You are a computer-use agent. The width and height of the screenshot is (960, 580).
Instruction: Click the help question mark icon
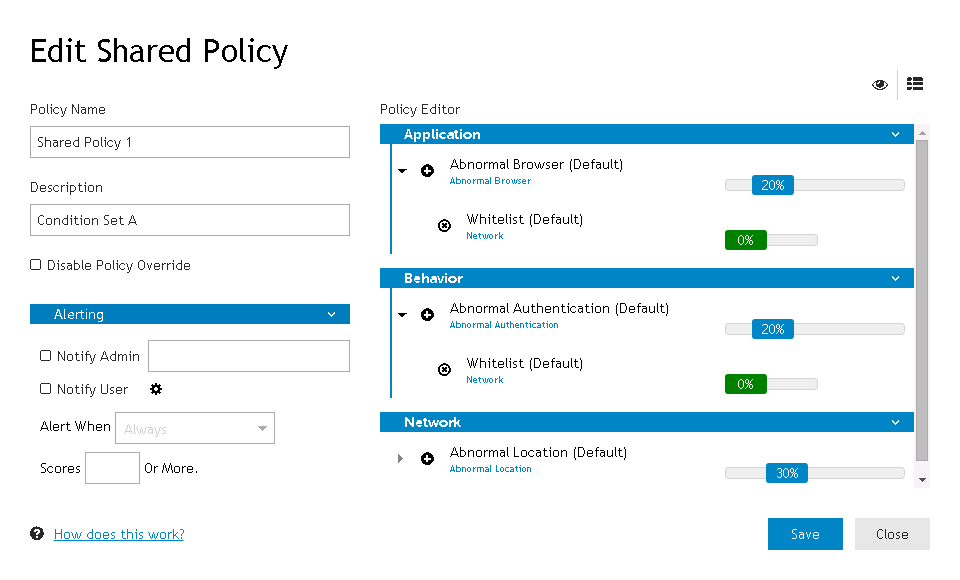37,534
